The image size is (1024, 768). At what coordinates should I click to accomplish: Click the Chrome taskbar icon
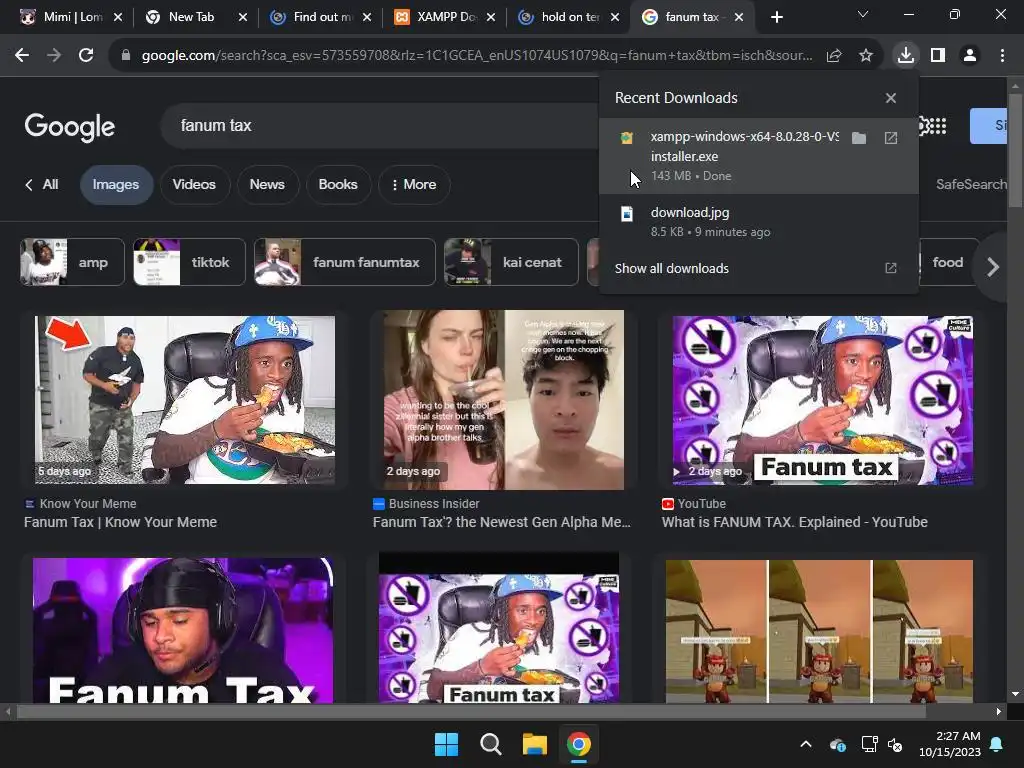579,744
